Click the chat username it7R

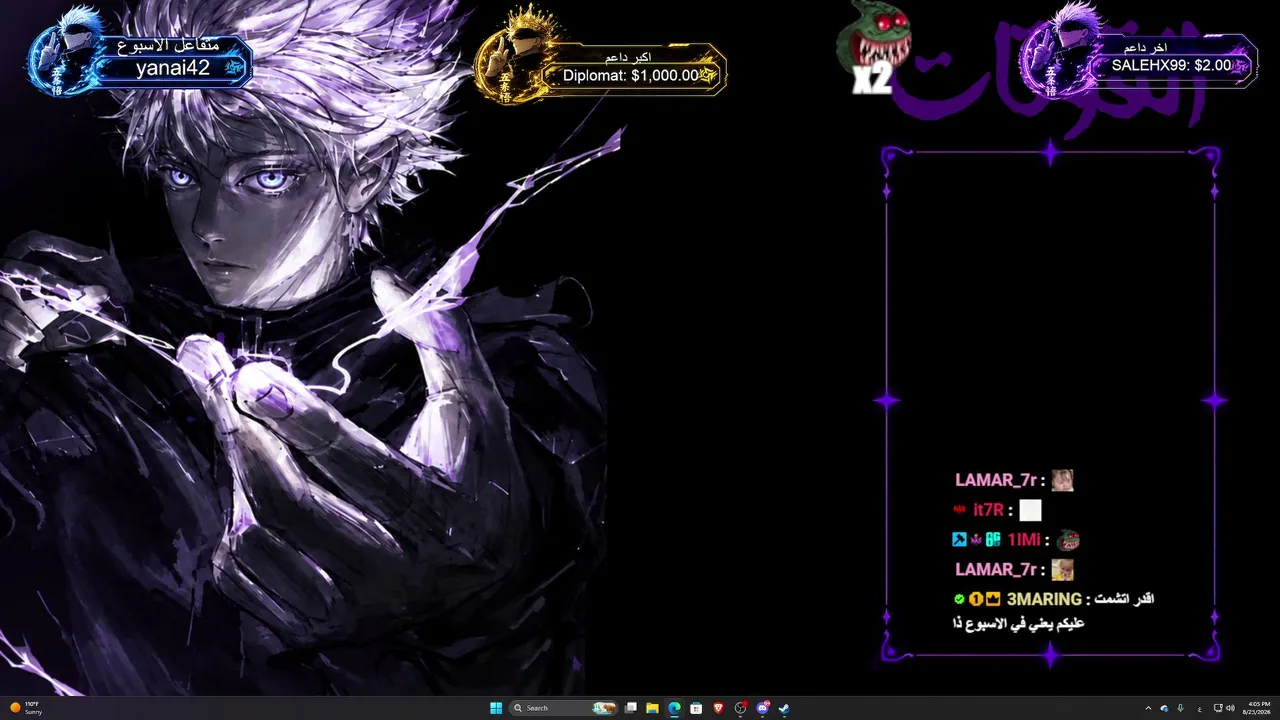coord(988,510)
